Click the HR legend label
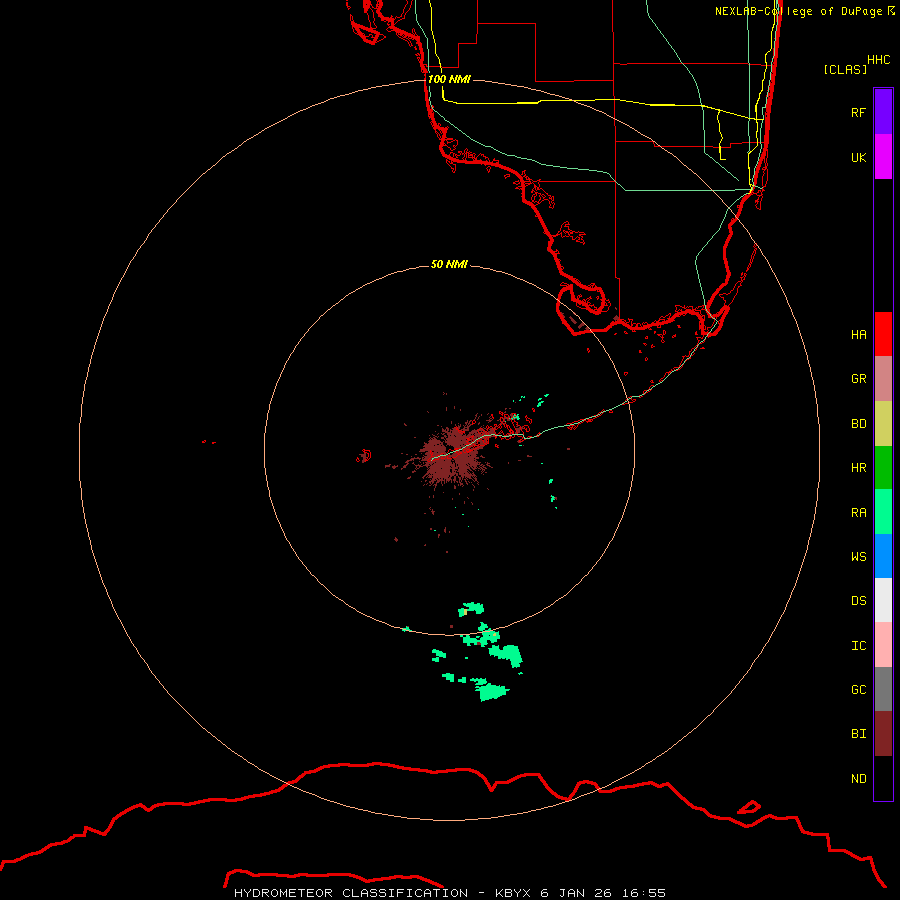 click(x=858, y=468)
